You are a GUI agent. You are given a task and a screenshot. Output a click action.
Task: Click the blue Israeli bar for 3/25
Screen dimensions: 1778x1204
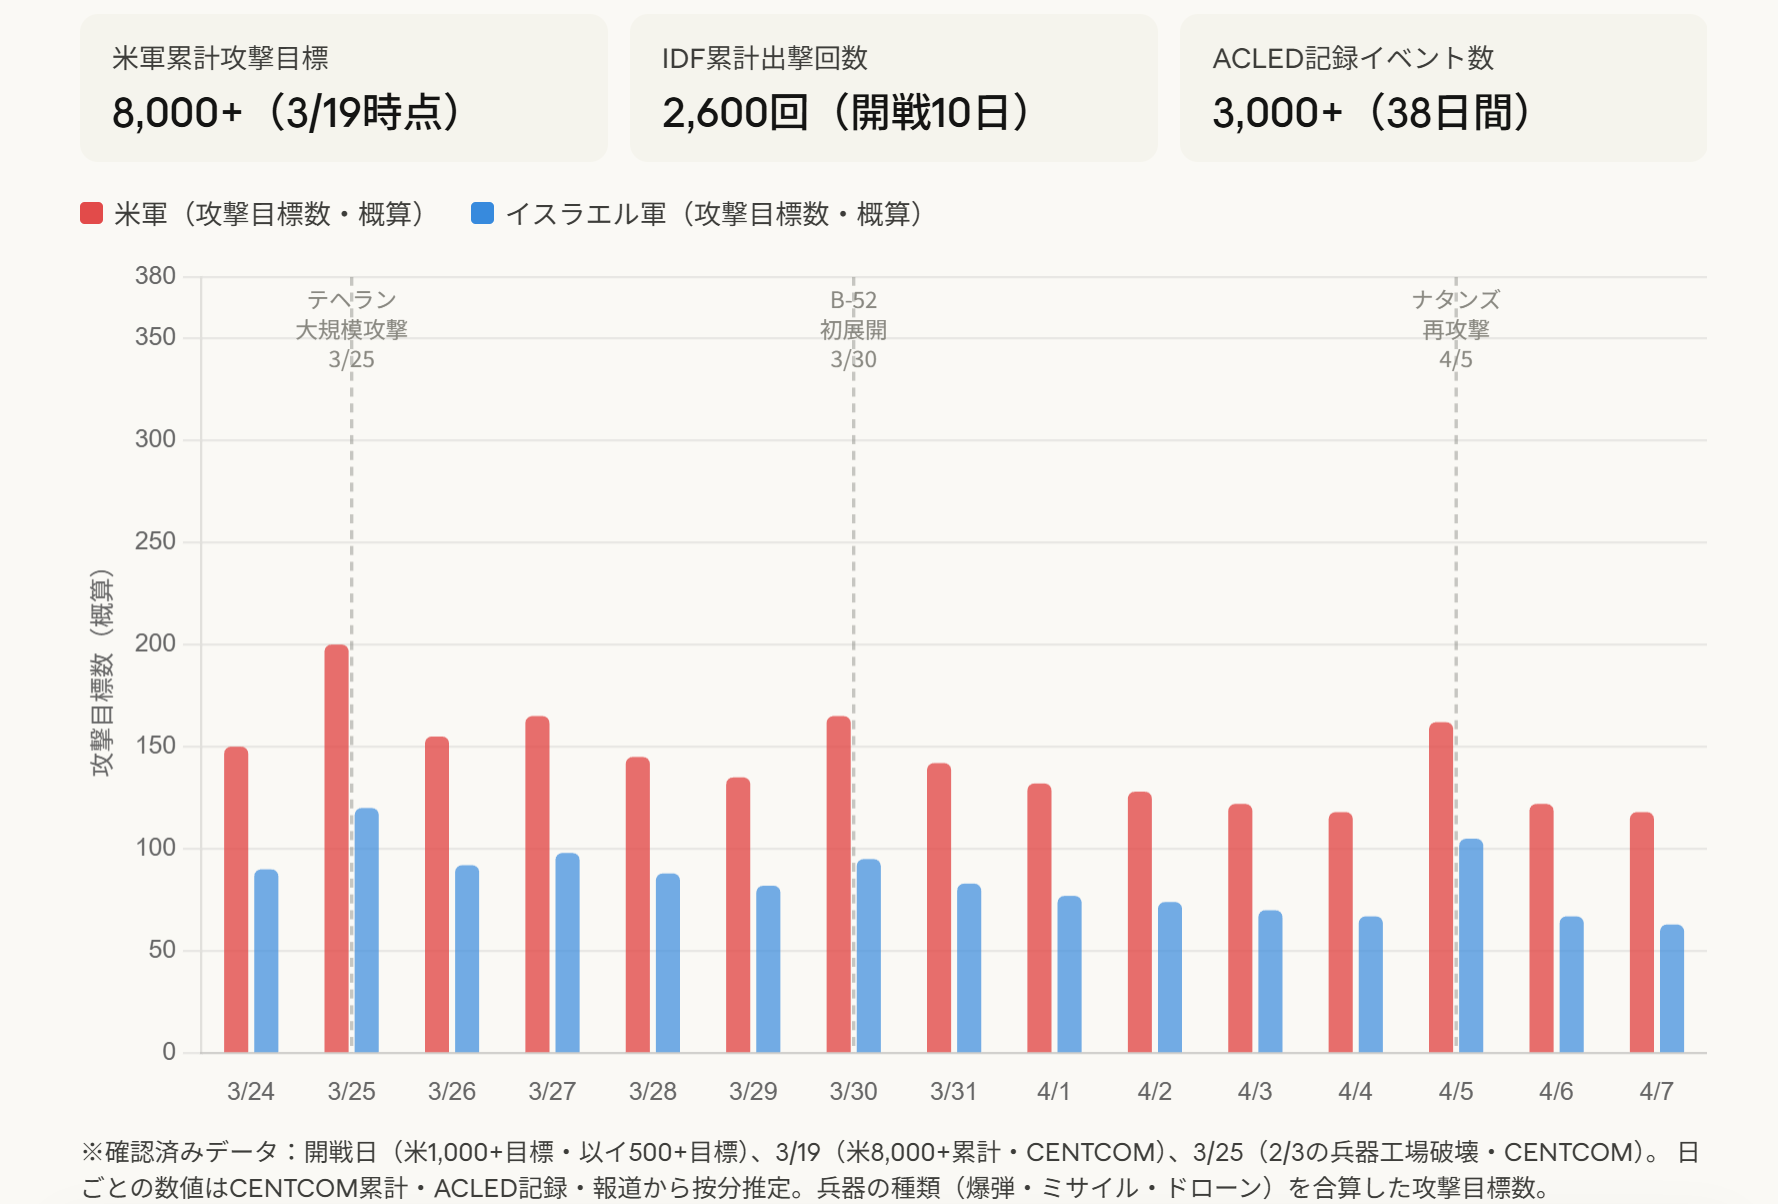367,930
